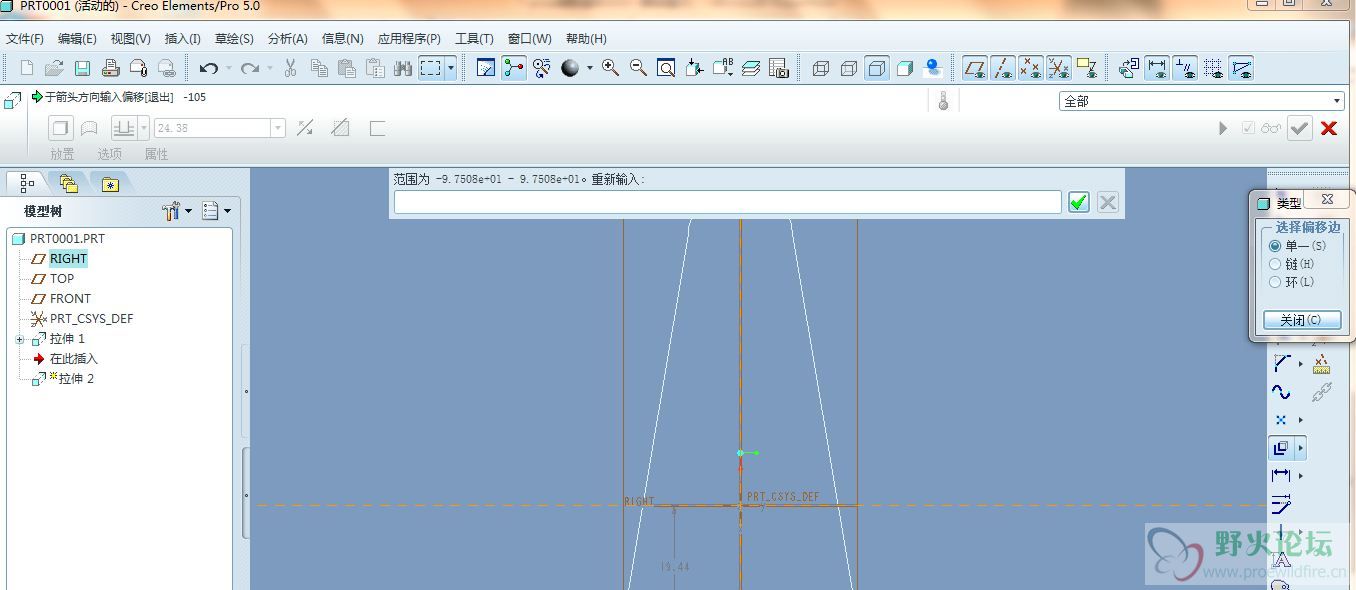1356x590 pixels.
Task: Switch to shaded display style
Action: (905, 68)
